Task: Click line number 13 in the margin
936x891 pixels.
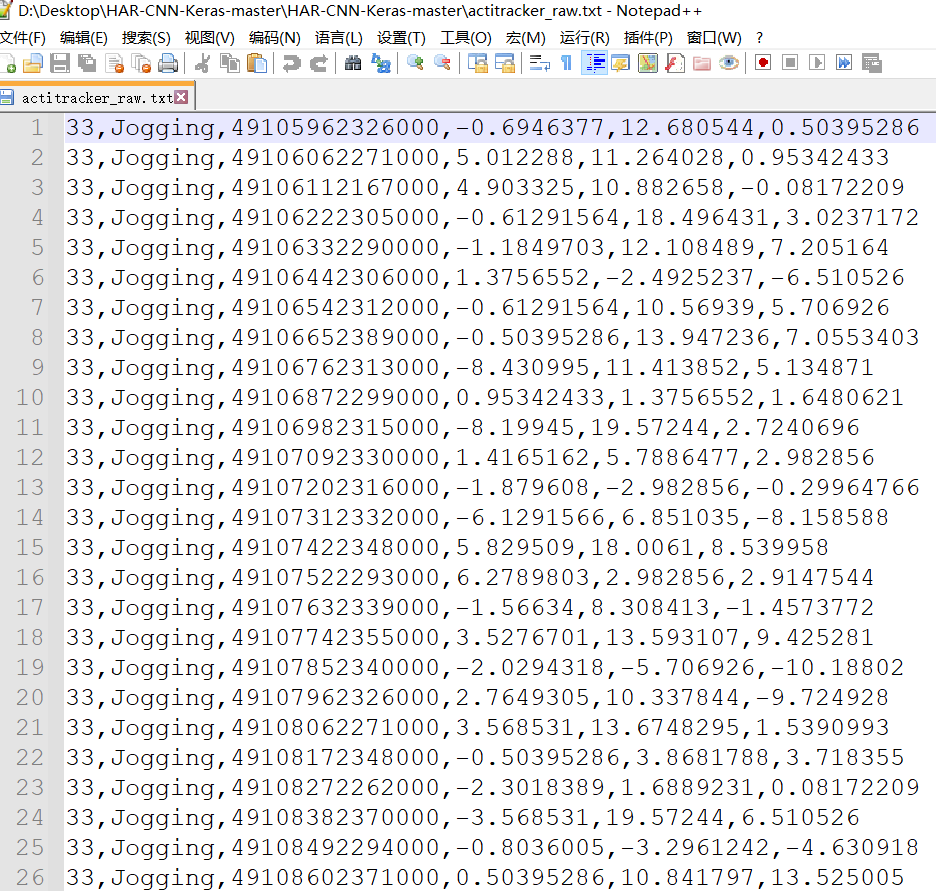Action: coord(30,487)
